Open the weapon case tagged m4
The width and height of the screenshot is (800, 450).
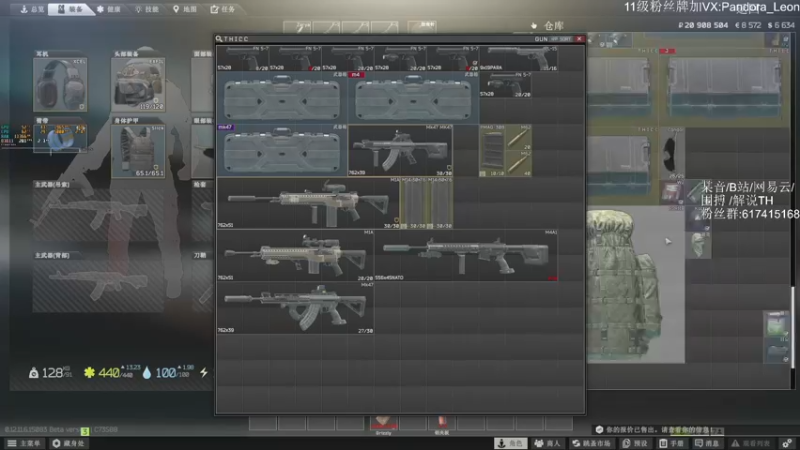click(x=413, y=97)
